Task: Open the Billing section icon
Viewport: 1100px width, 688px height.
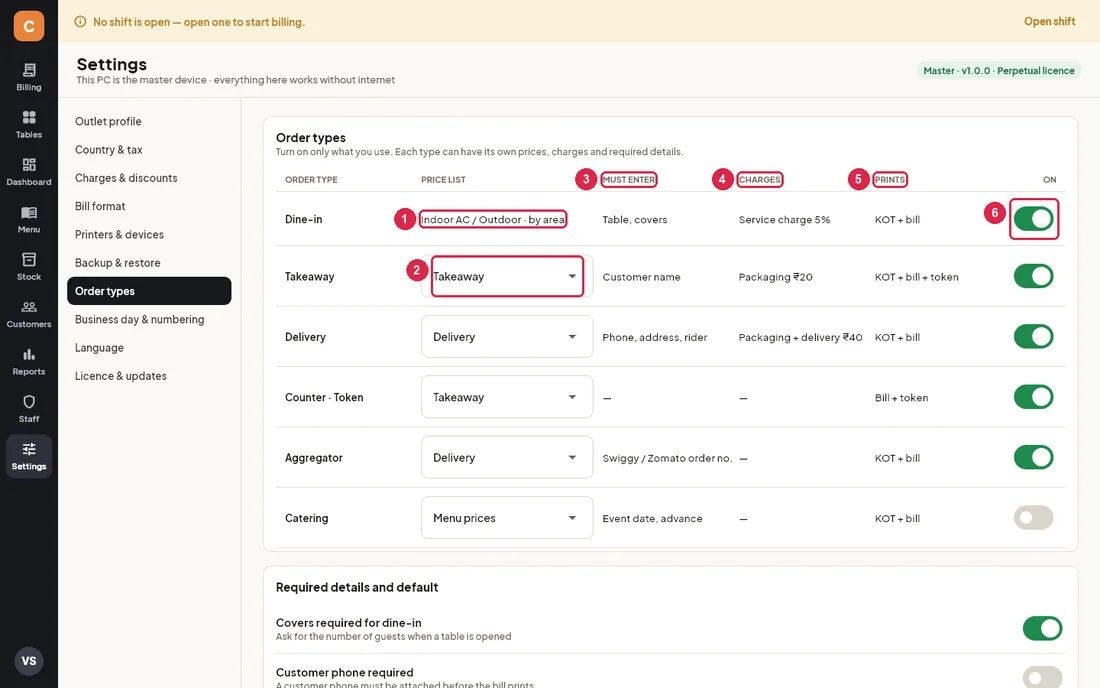Action: (29, 70)
